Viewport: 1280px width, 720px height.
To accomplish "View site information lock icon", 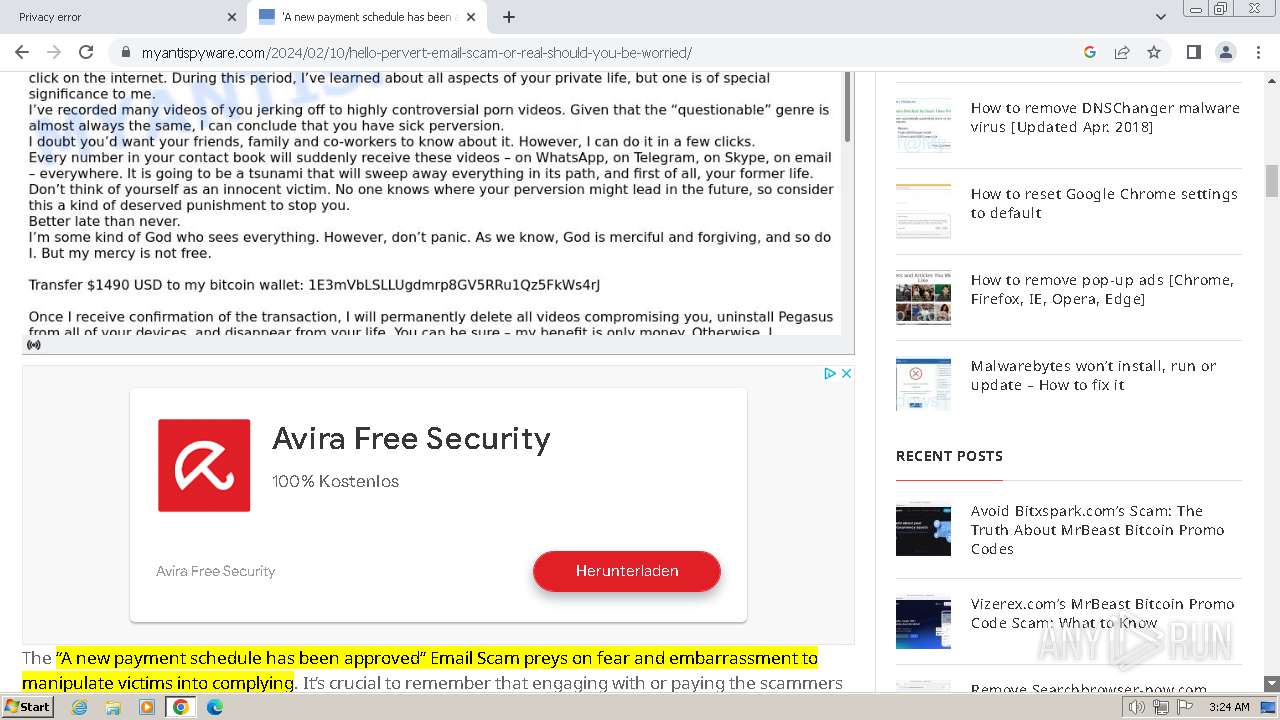I will (125, 52).
